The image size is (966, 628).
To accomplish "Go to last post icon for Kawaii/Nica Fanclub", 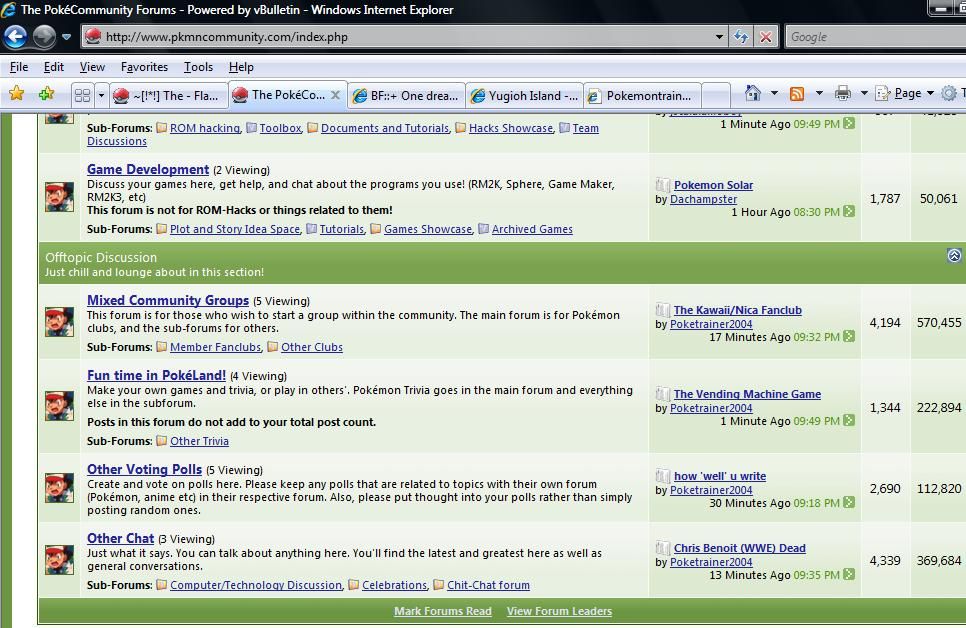I will (x=849, y=336).
